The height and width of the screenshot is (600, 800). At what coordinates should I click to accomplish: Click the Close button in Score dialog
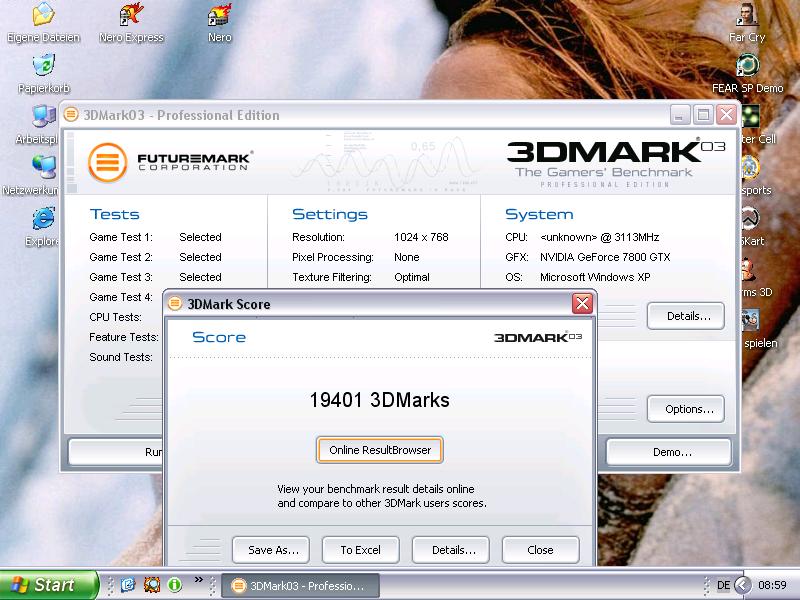[541, 550]
